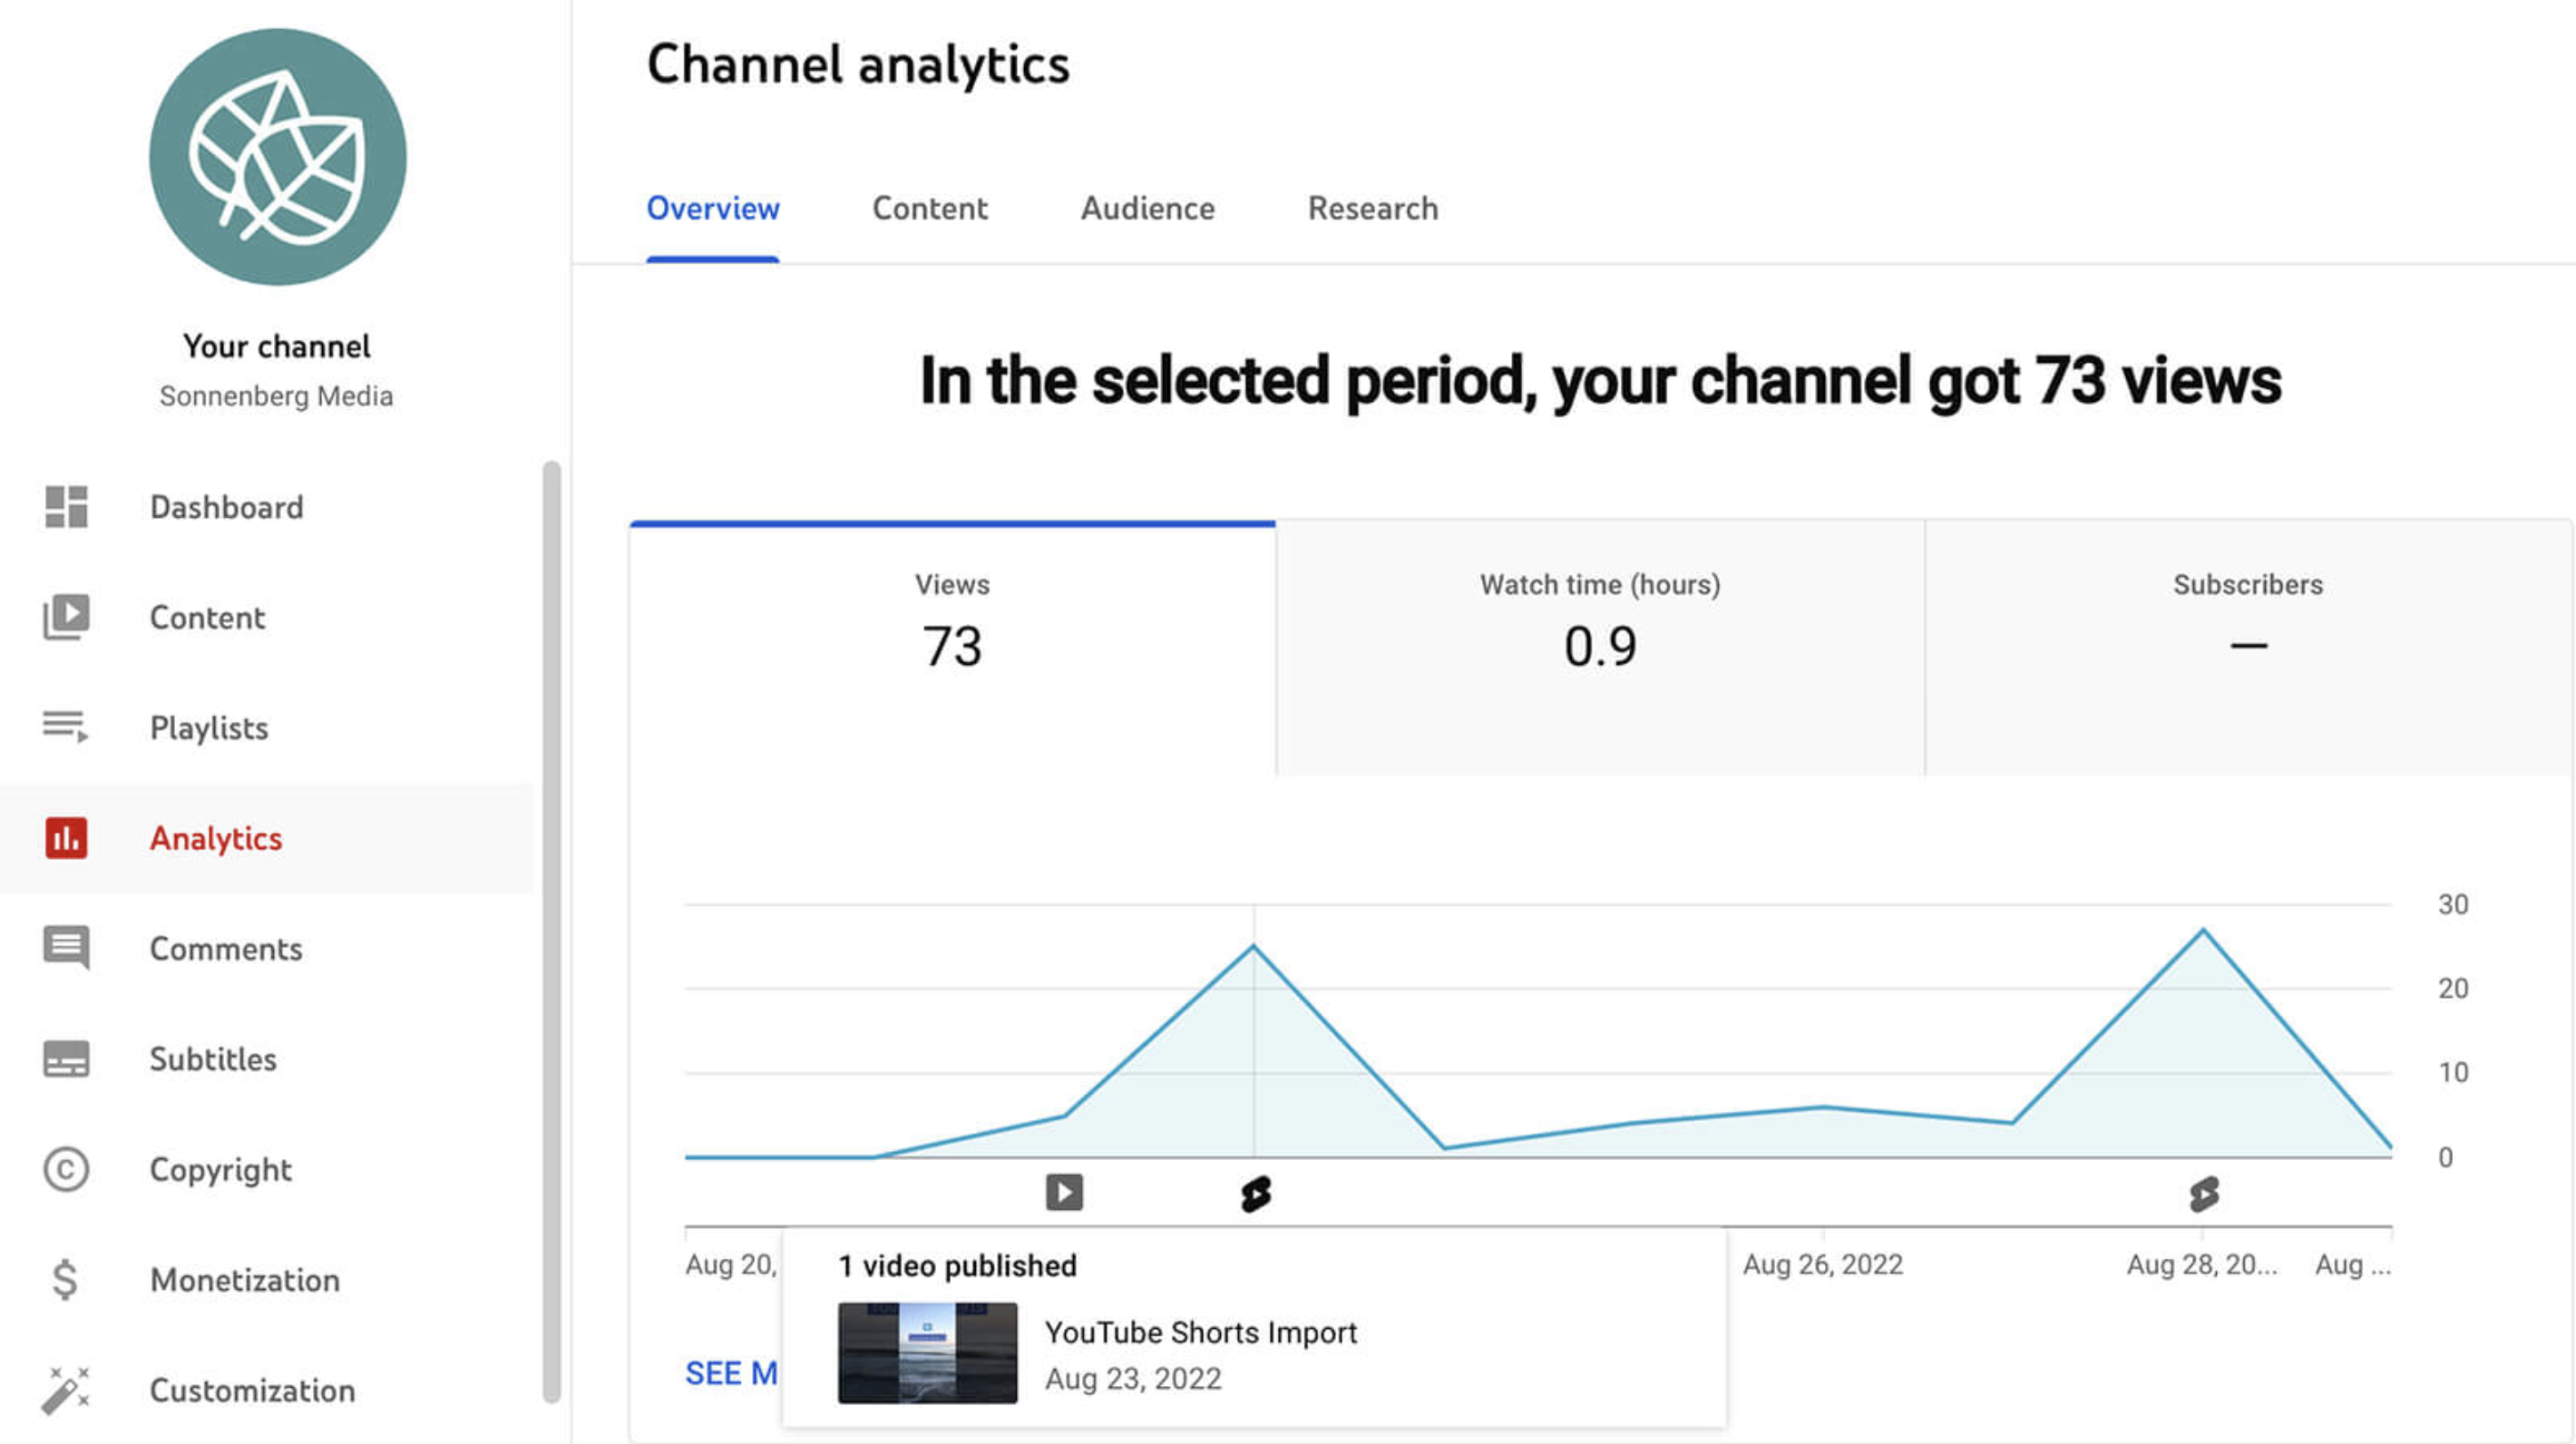2576x1444 pixels.
Task: Open the Dashboard section in the sidebar
Action: click(64, 507)
